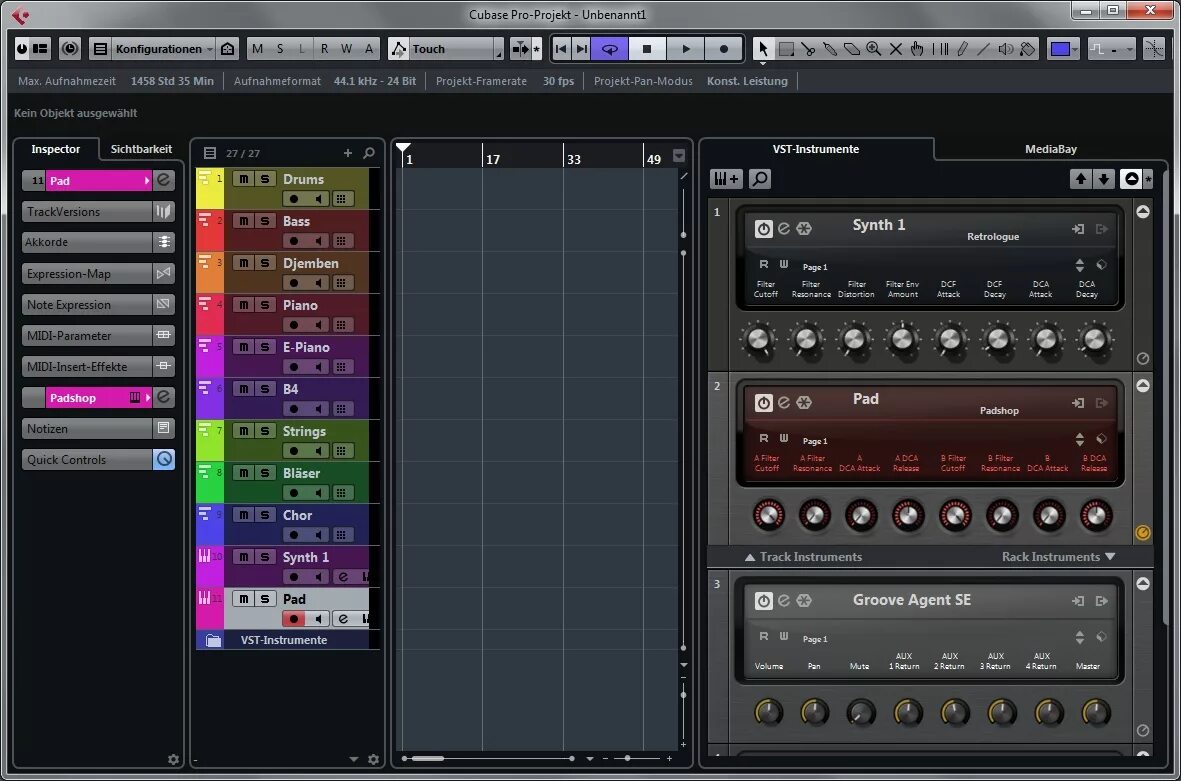Switch to the Sichtbarkeit tab
Viewport: 1181px width, 781px height.
coord(141,149)
